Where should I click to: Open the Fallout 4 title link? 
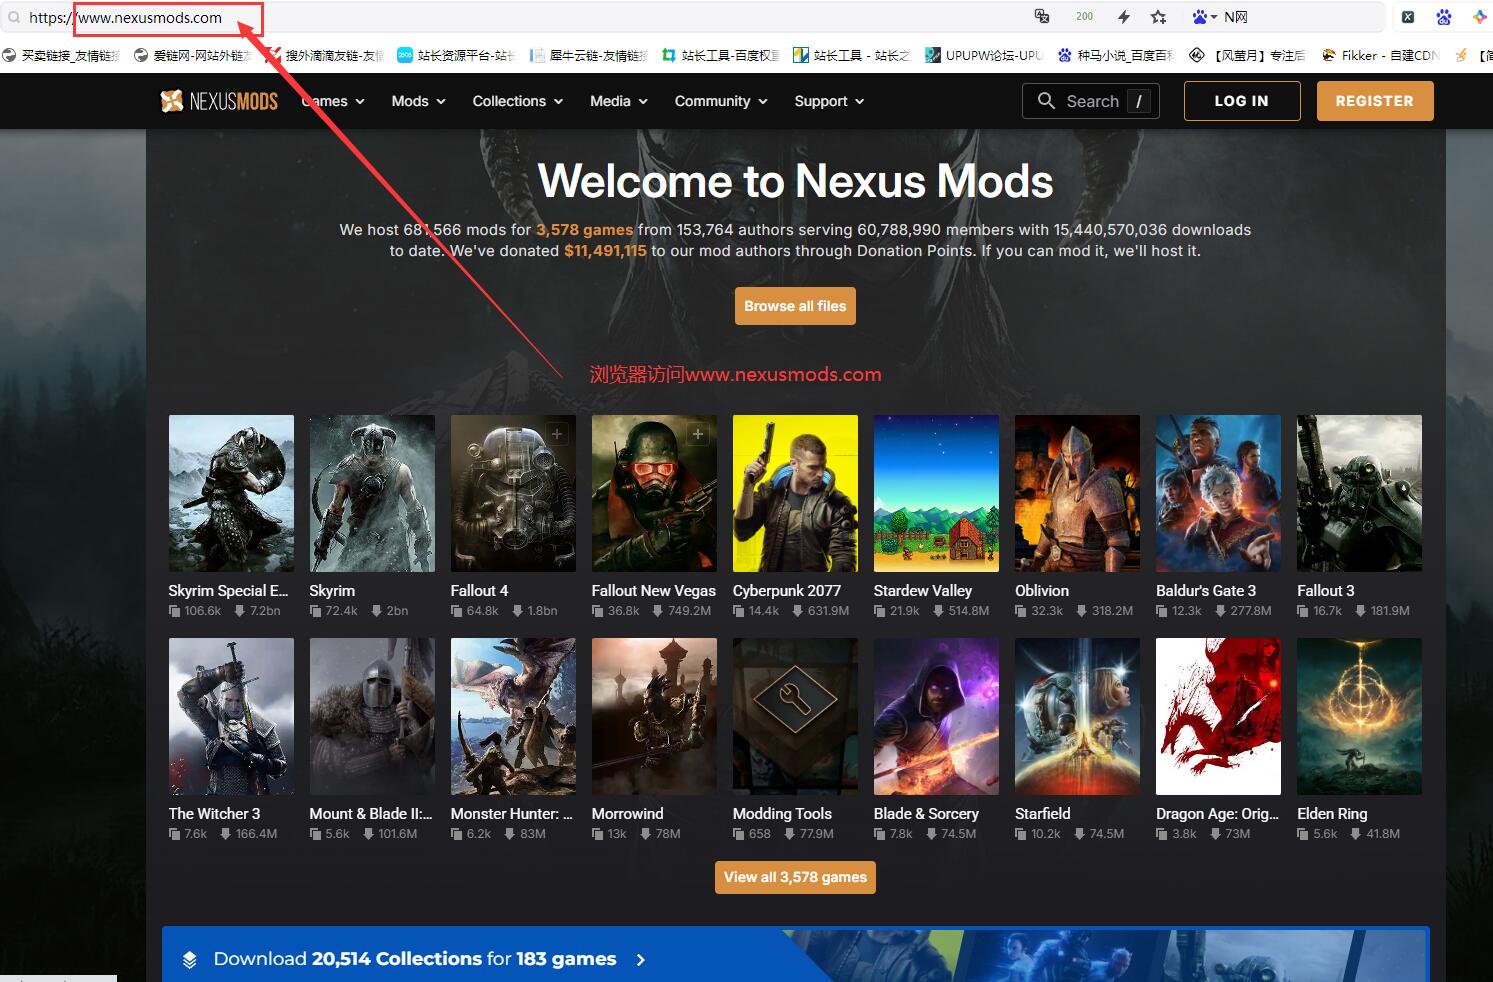pyautogui.click(x=479, y=591)
